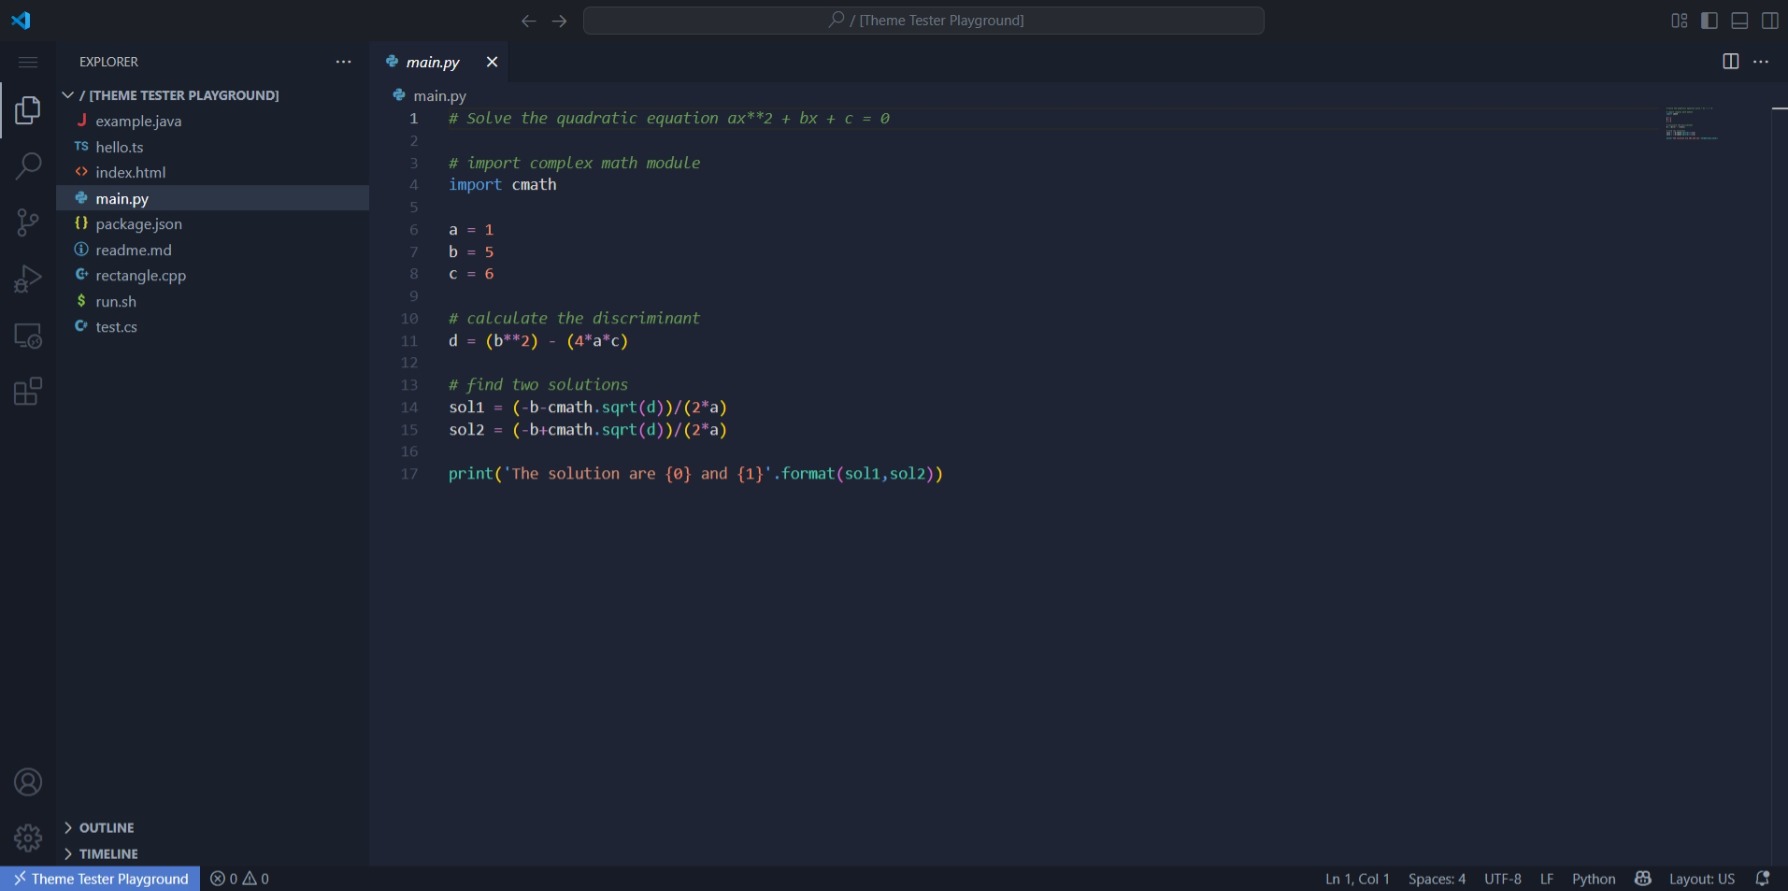Select language mode Python in status bar
Screen dimensions: 1788x891
click(x=1594, y=879)
